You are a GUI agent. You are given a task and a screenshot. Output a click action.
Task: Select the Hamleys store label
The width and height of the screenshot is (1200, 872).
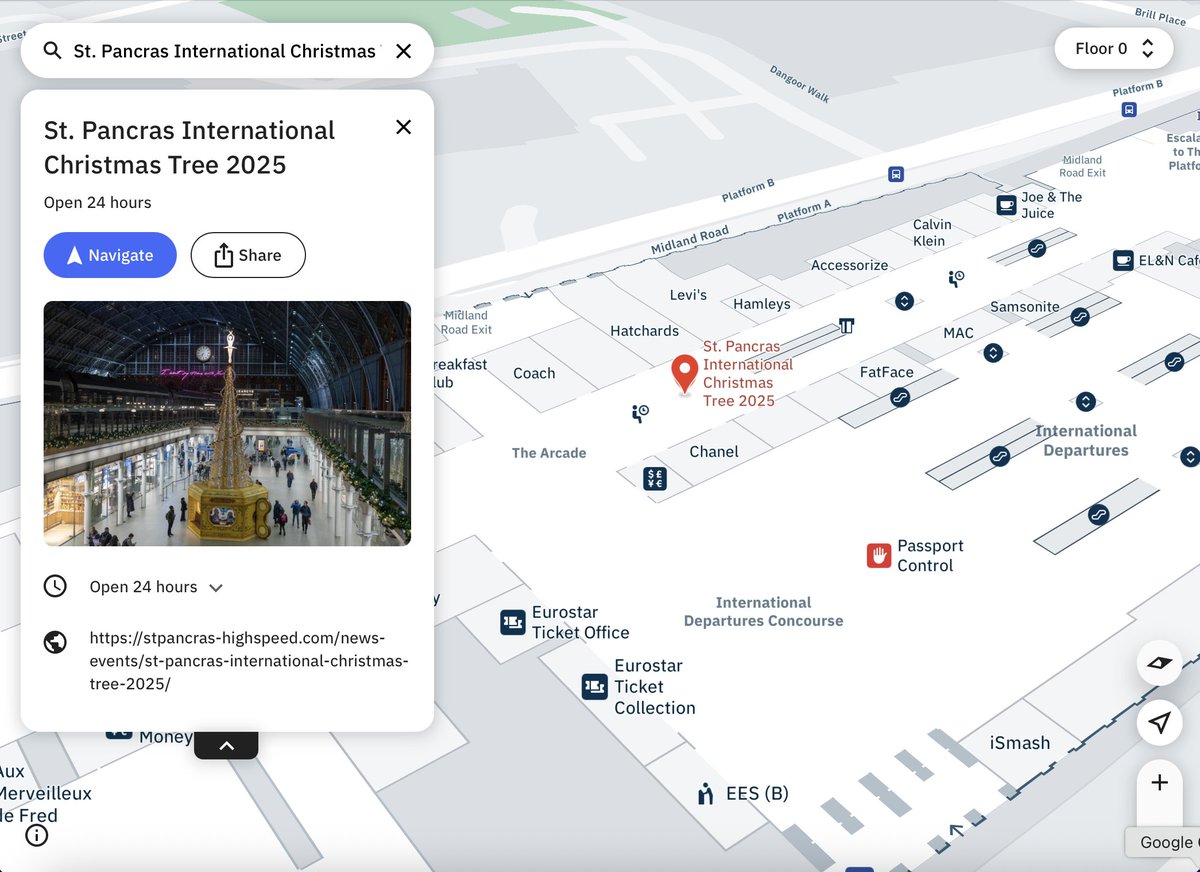click(x=762, y=304)
